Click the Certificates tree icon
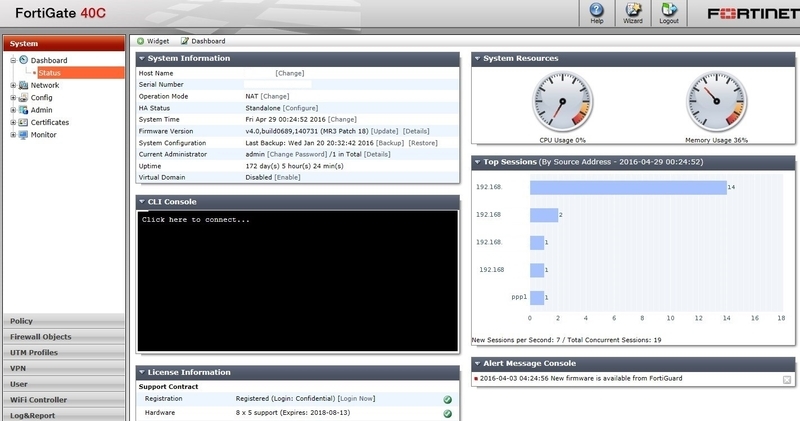Screen dimensions: 800x421 23,122
